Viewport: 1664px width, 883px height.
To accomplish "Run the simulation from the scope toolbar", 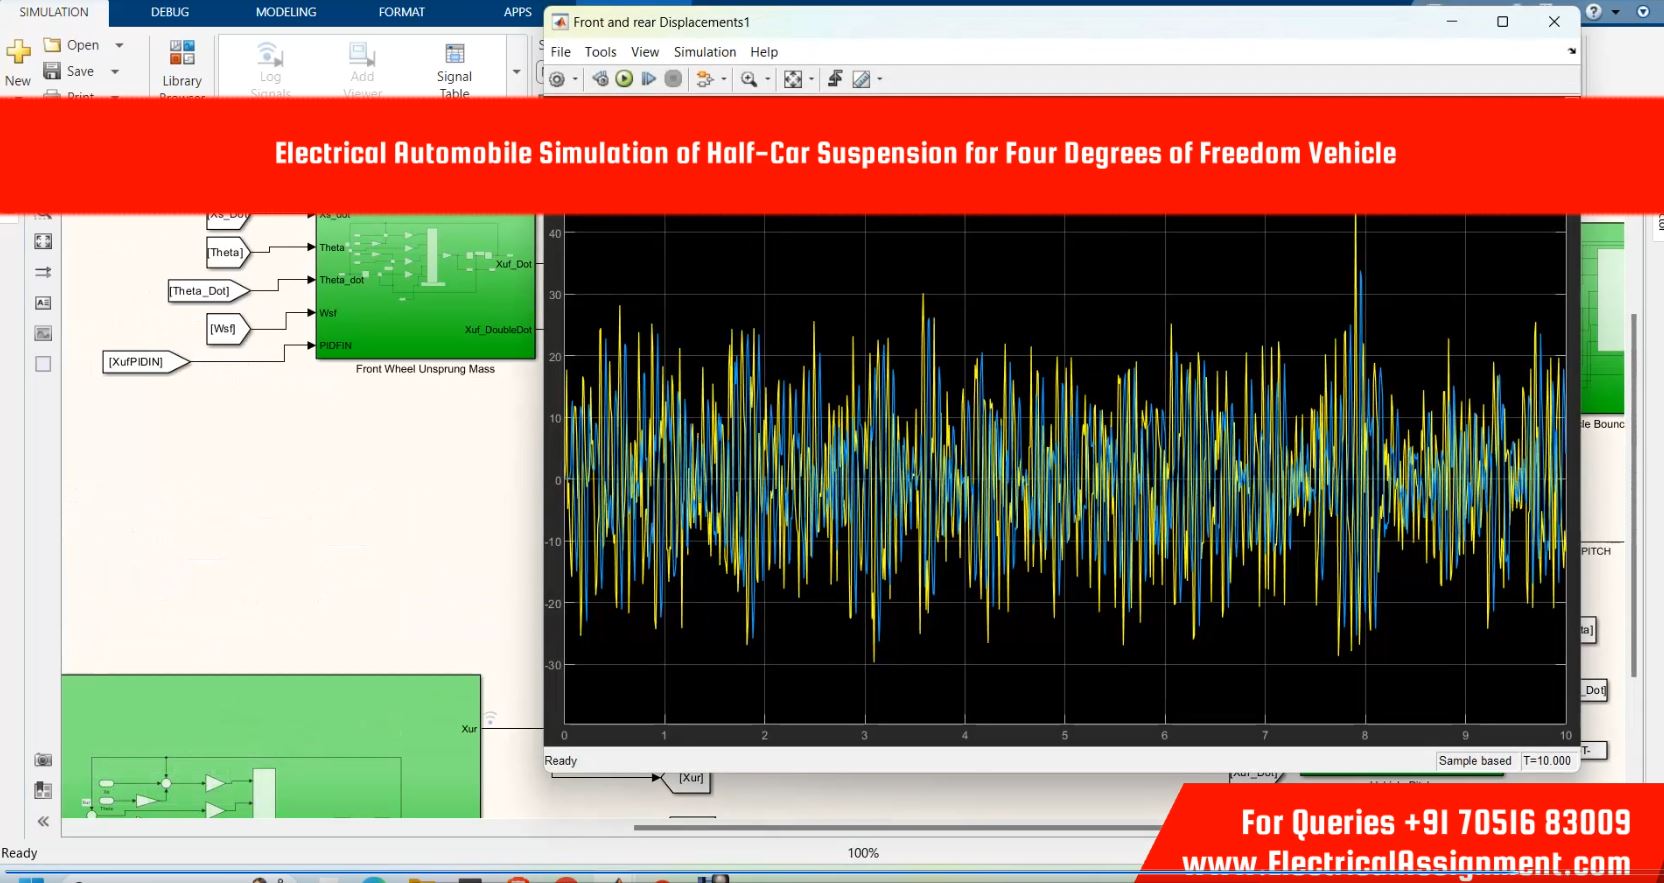I will [x=624, y=79].
